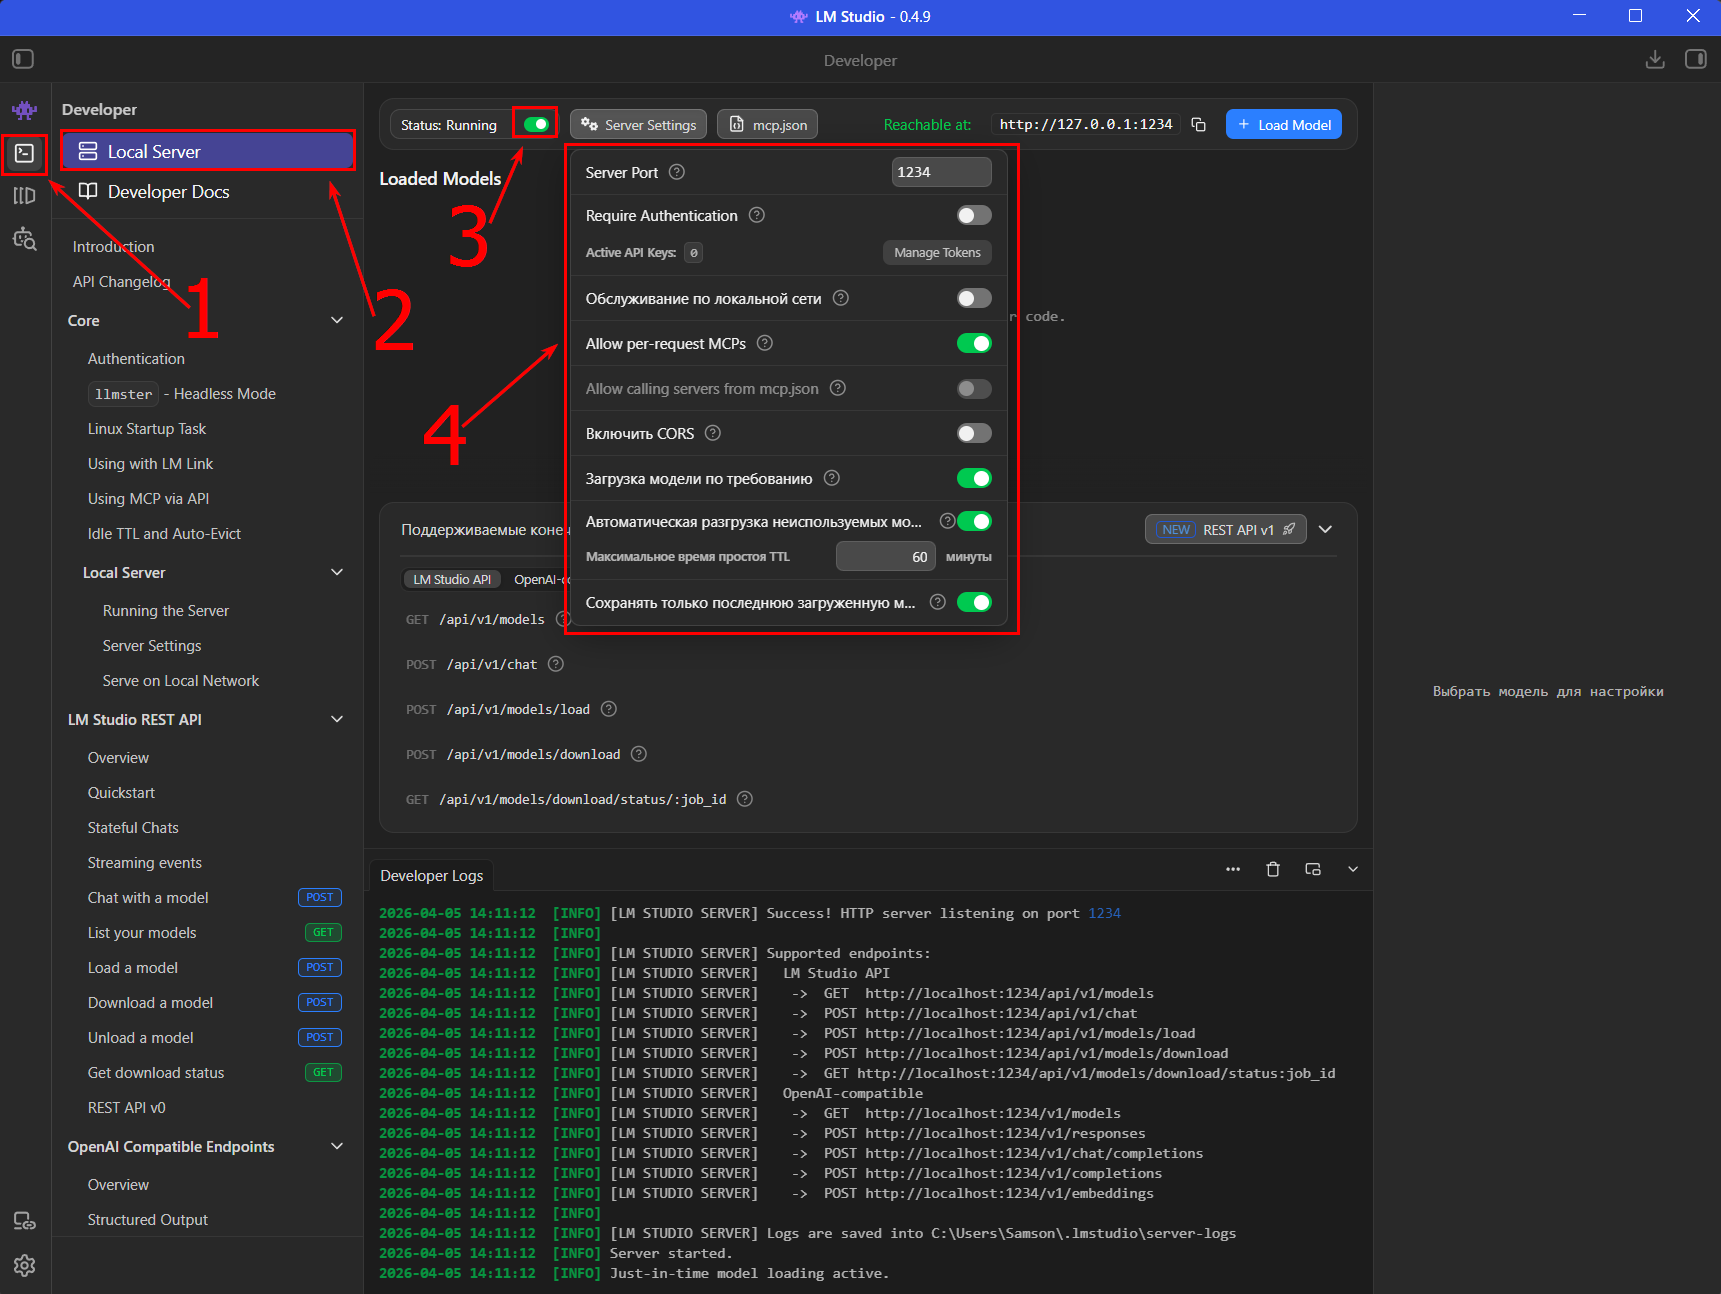Copy the server URL with copy icon
The height and width of the screenshot is (1294, 1721).
click(1198, 125)
